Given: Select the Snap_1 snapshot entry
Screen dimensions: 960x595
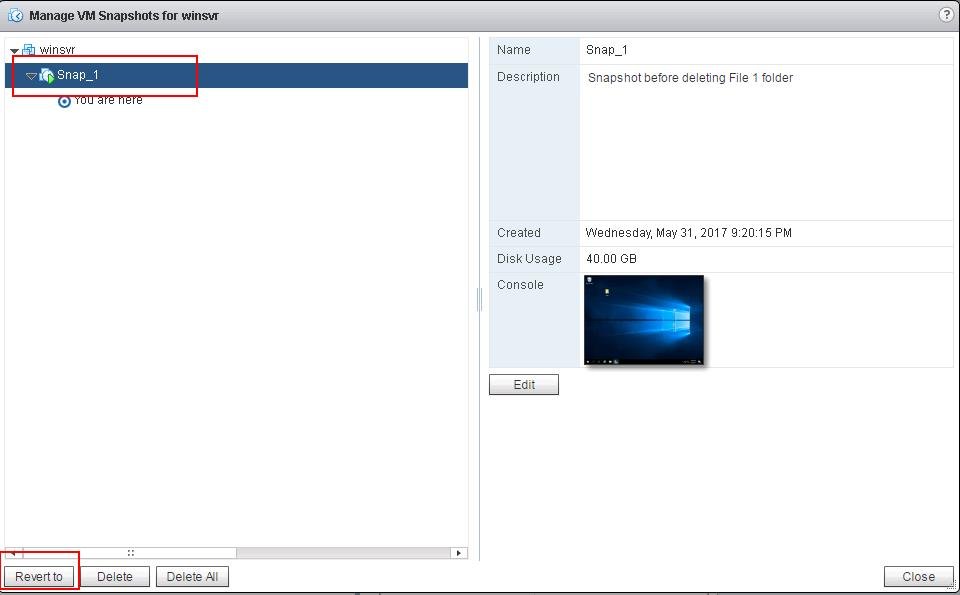Looking at the screenshot, I should (x=236, y=75).
